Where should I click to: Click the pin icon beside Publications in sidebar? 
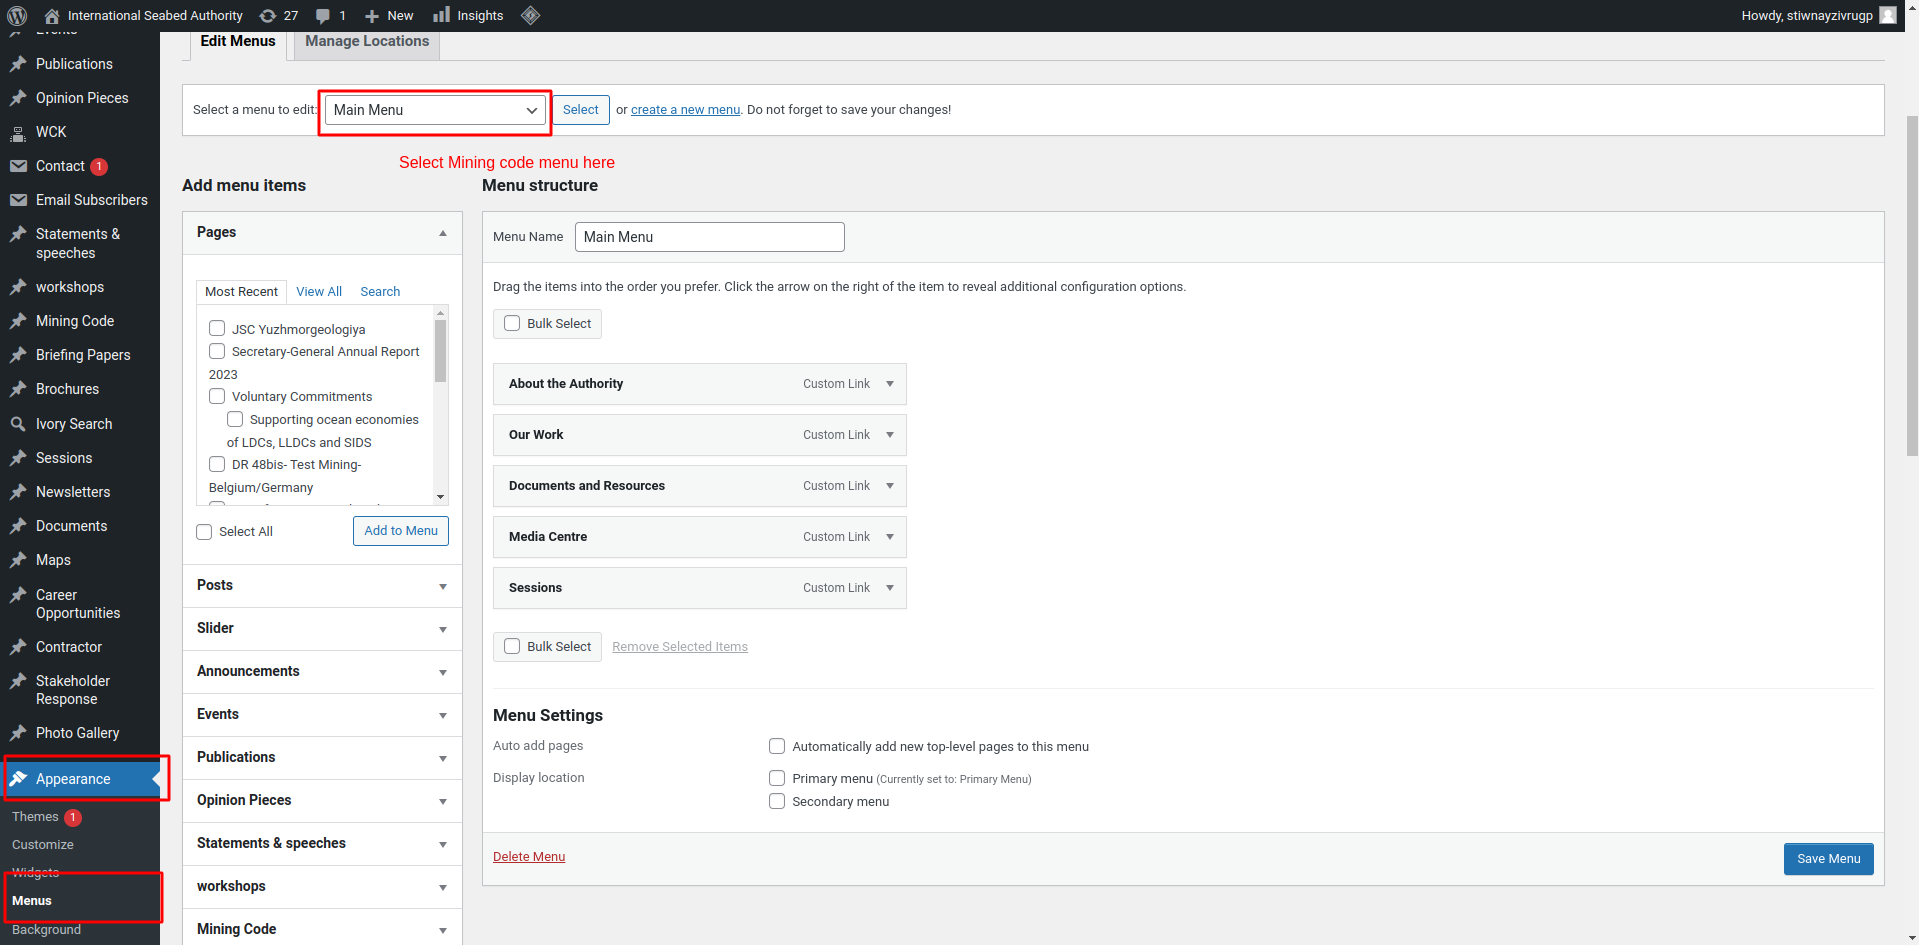pyautogui.click(x=18, y=64)
